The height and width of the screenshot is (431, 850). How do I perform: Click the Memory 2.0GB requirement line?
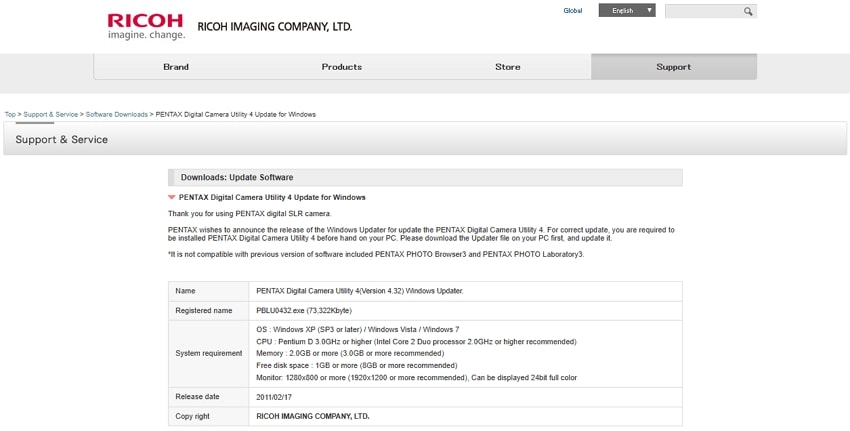pos(350,353)
